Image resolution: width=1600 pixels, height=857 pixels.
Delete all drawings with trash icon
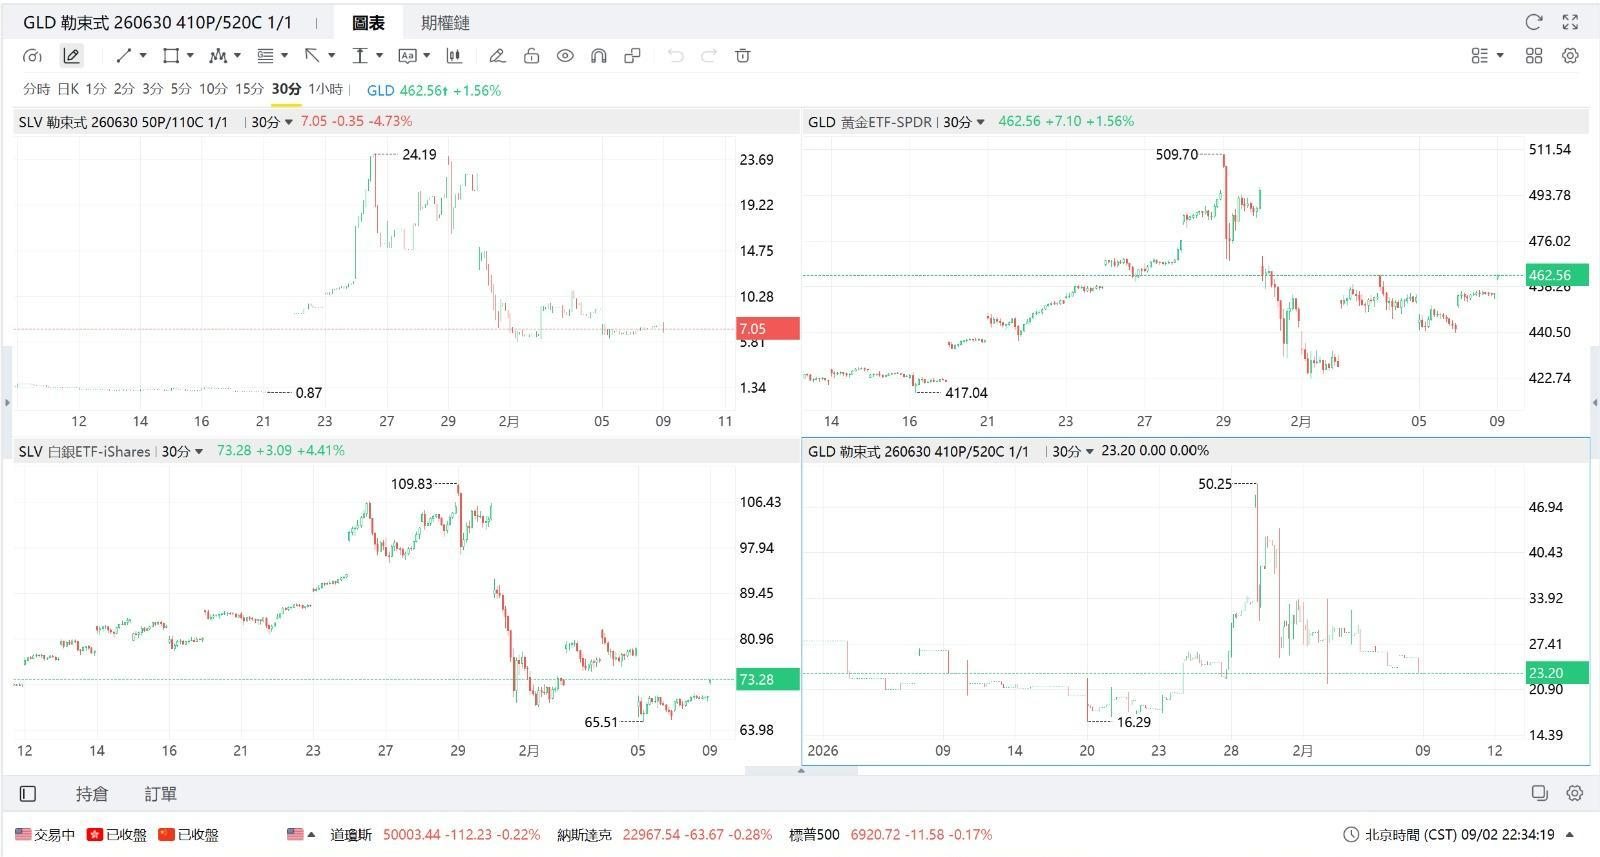pyautogui.click(x=742, y=56)
